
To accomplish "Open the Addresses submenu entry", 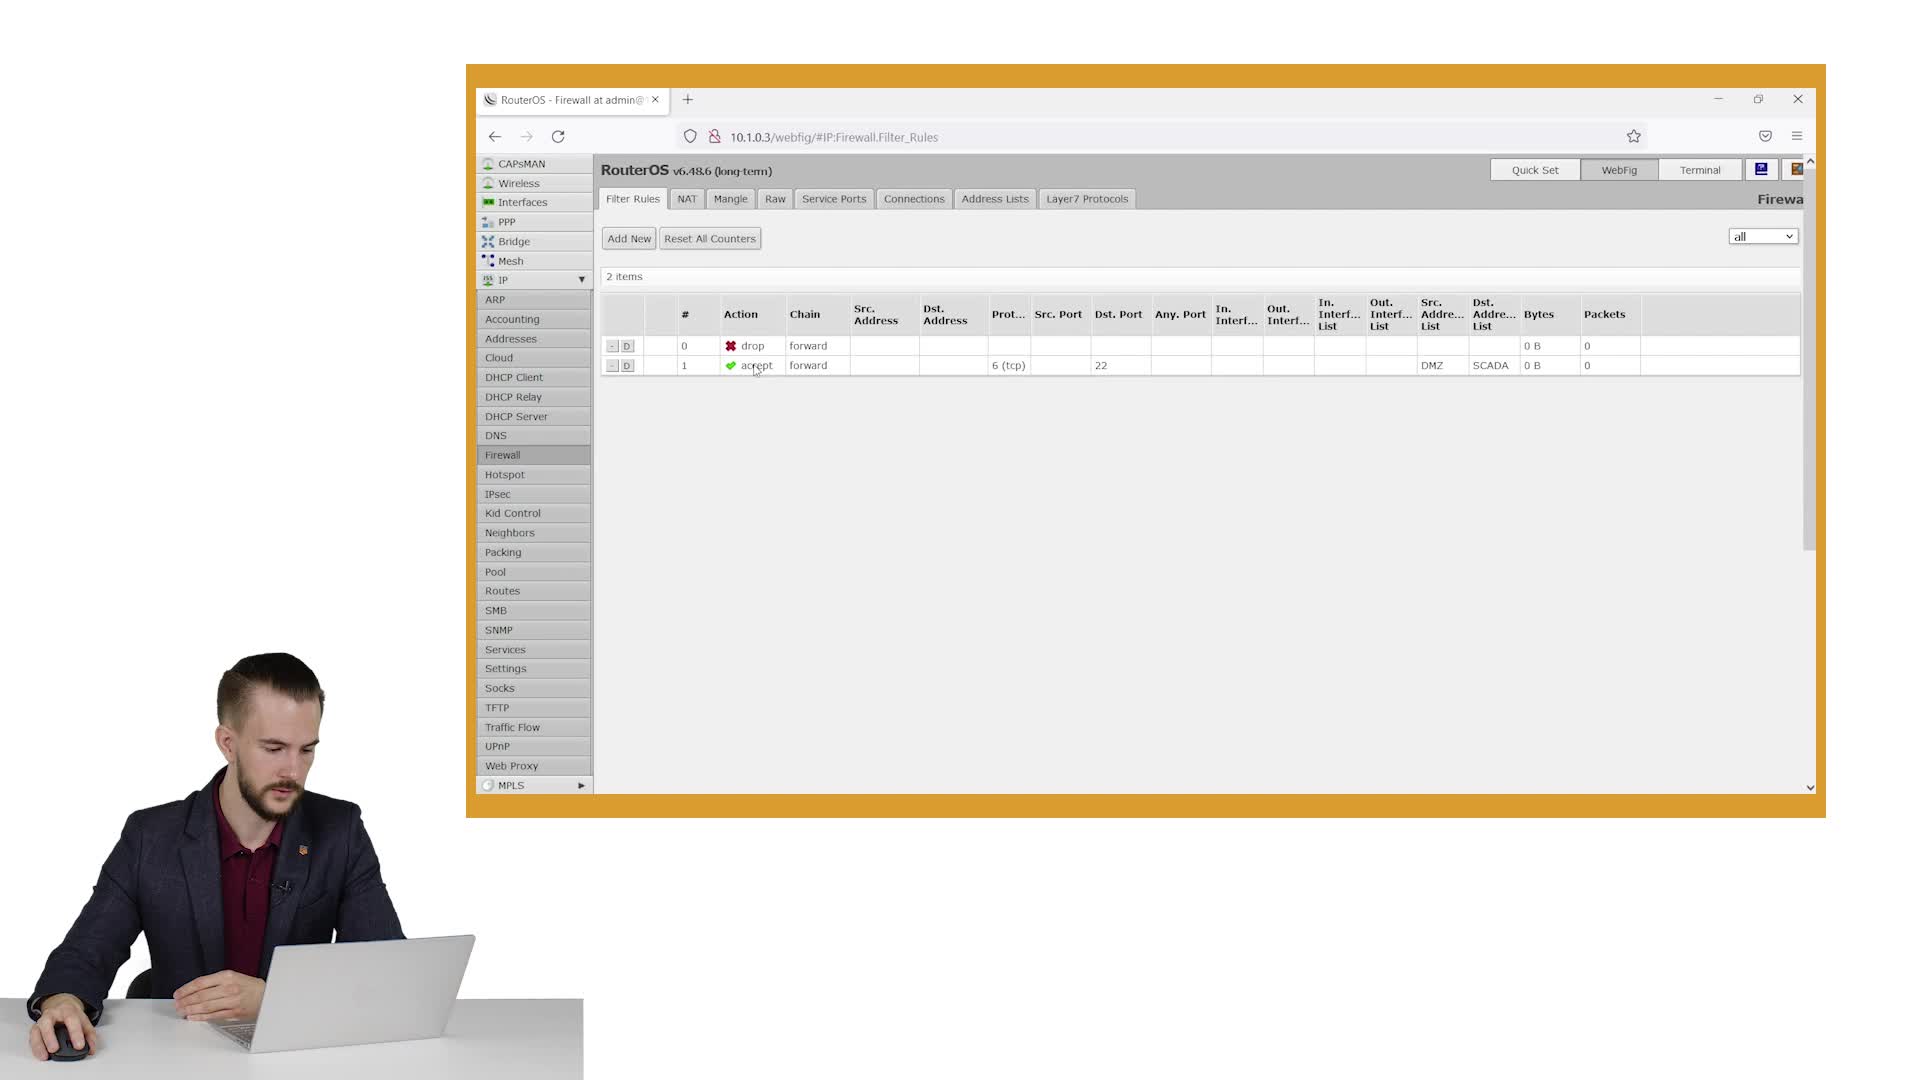I will 534,339.
